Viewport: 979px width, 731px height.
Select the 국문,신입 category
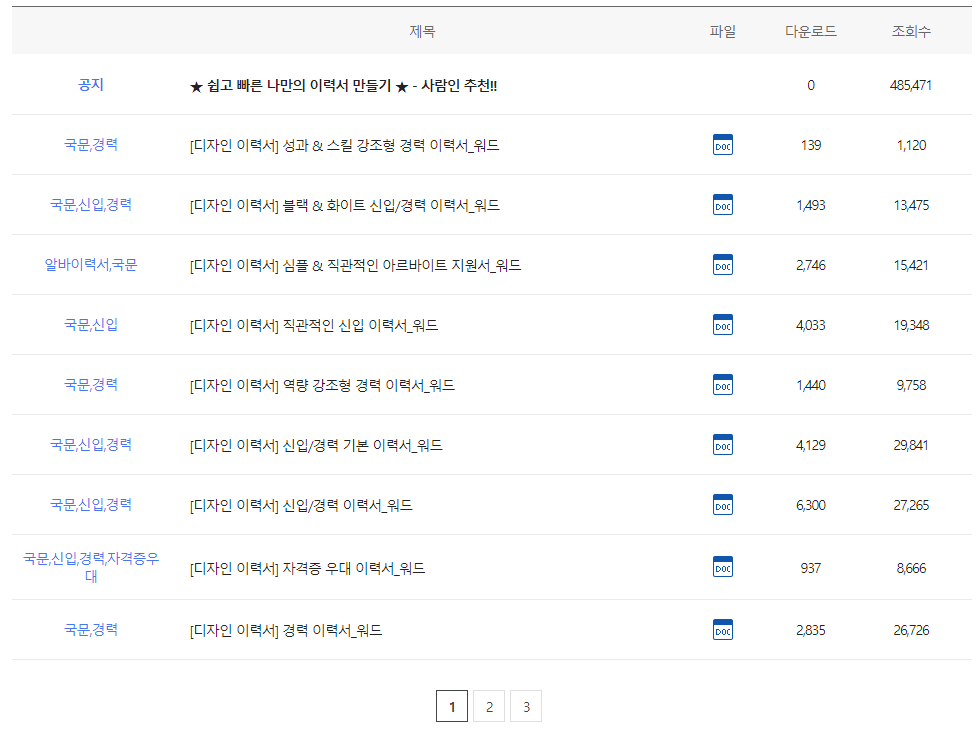click(x=91, y=325)
